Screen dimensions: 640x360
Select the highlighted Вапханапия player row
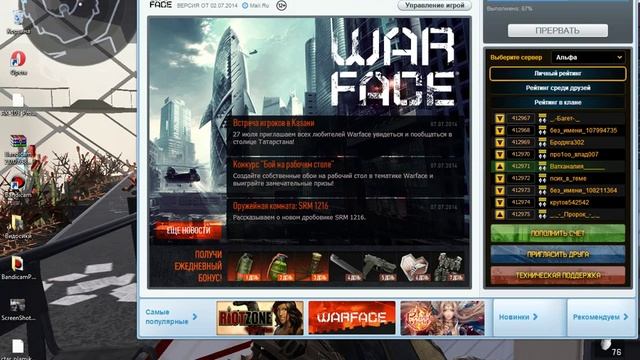point(558,167)
